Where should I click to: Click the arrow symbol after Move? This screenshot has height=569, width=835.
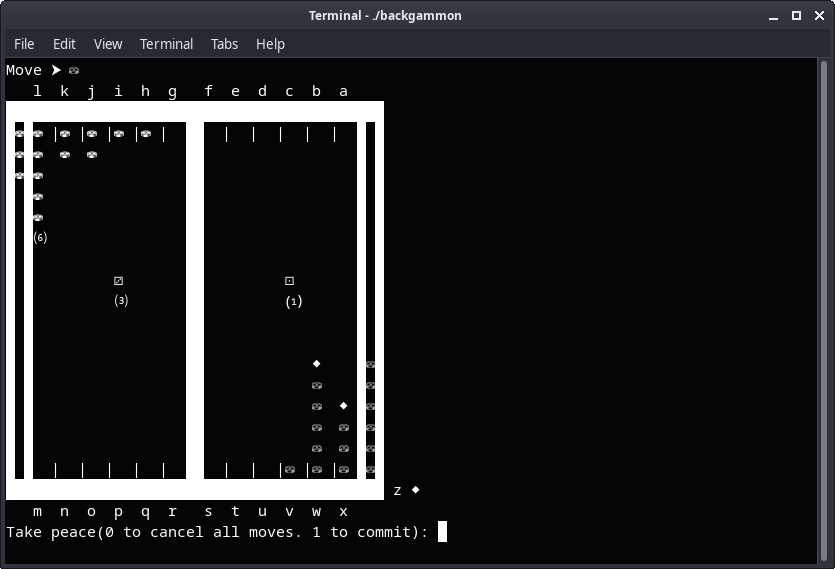[56, 70]
